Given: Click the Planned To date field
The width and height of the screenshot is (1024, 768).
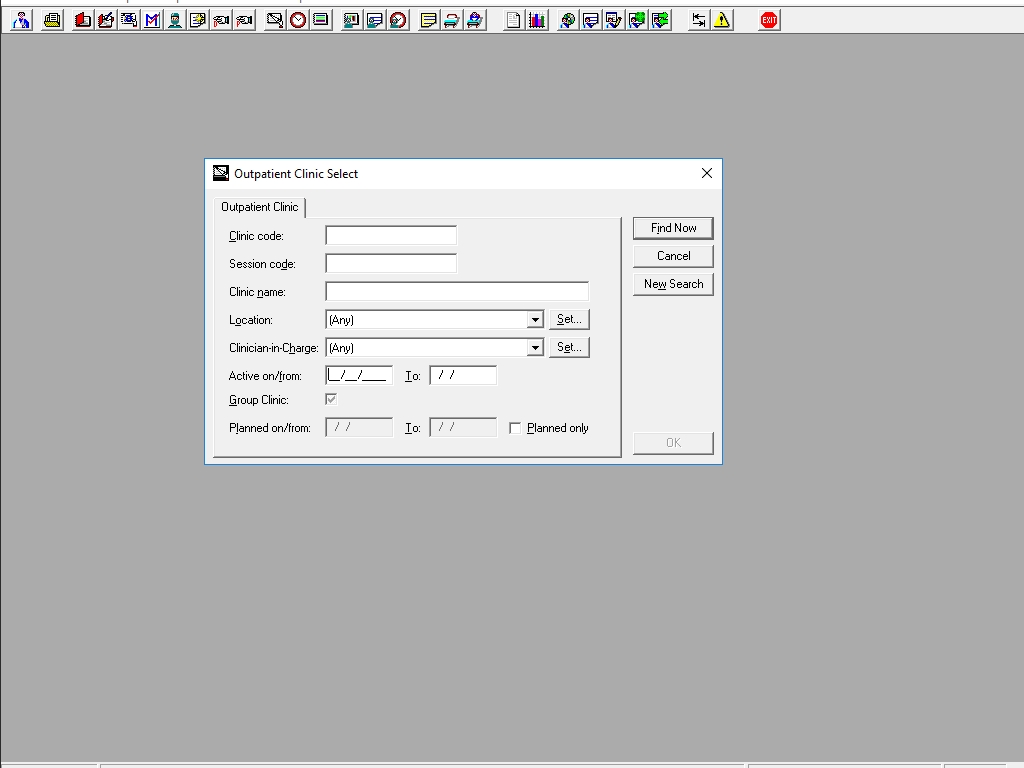Looking at the screenshot, I should (463, 428).
